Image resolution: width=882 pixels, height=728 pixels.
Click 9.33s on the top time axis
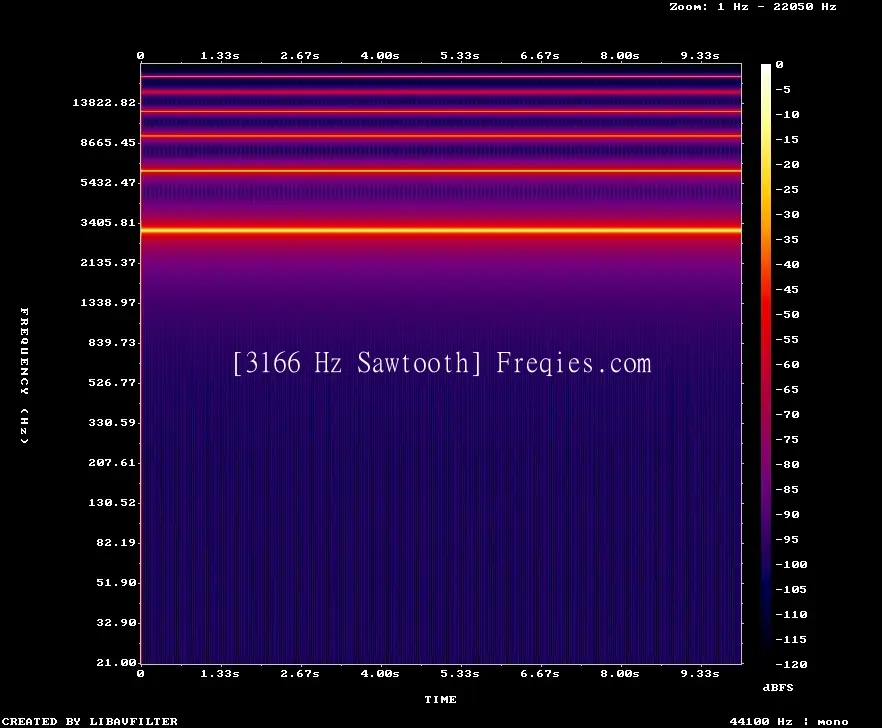pyautogui.click(x=700, y=56)
